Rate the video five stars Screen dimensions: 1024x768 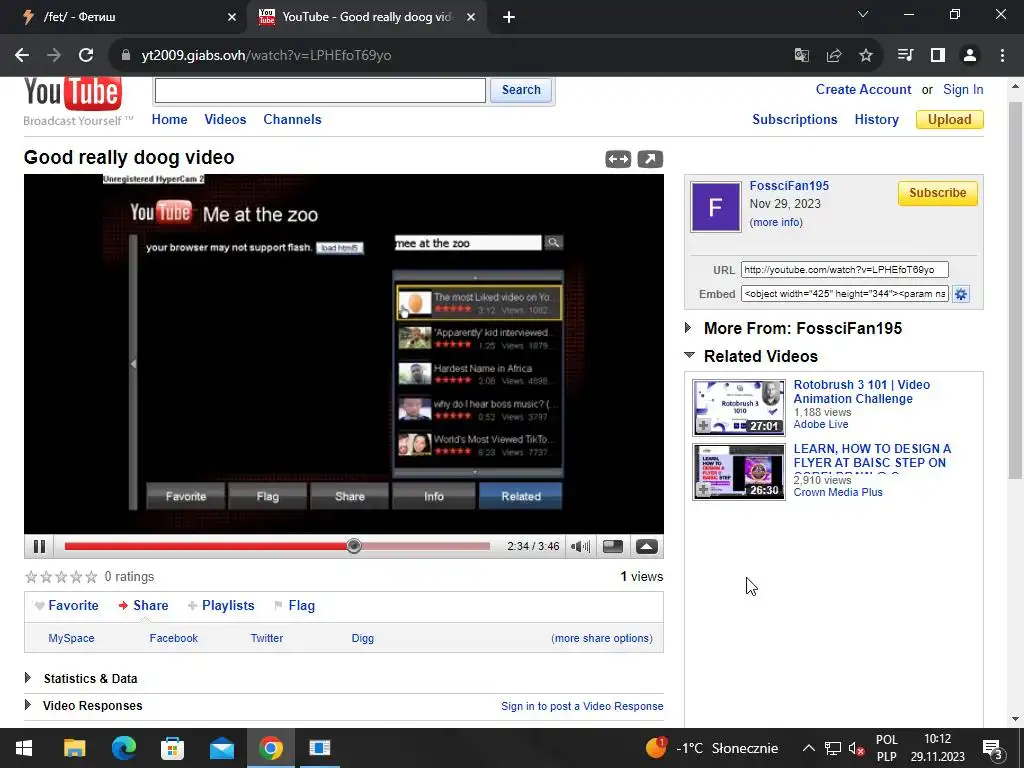(x=91, y=577)
